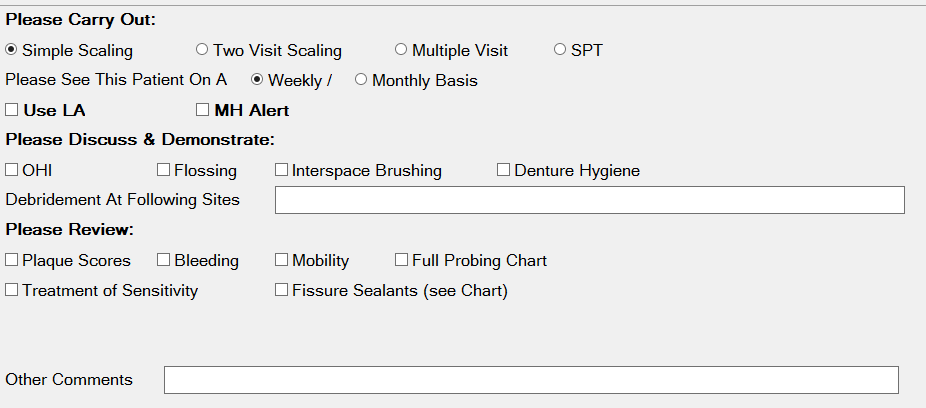
Task: Select the Simple Scaling radio option
Action: point(12,50)
